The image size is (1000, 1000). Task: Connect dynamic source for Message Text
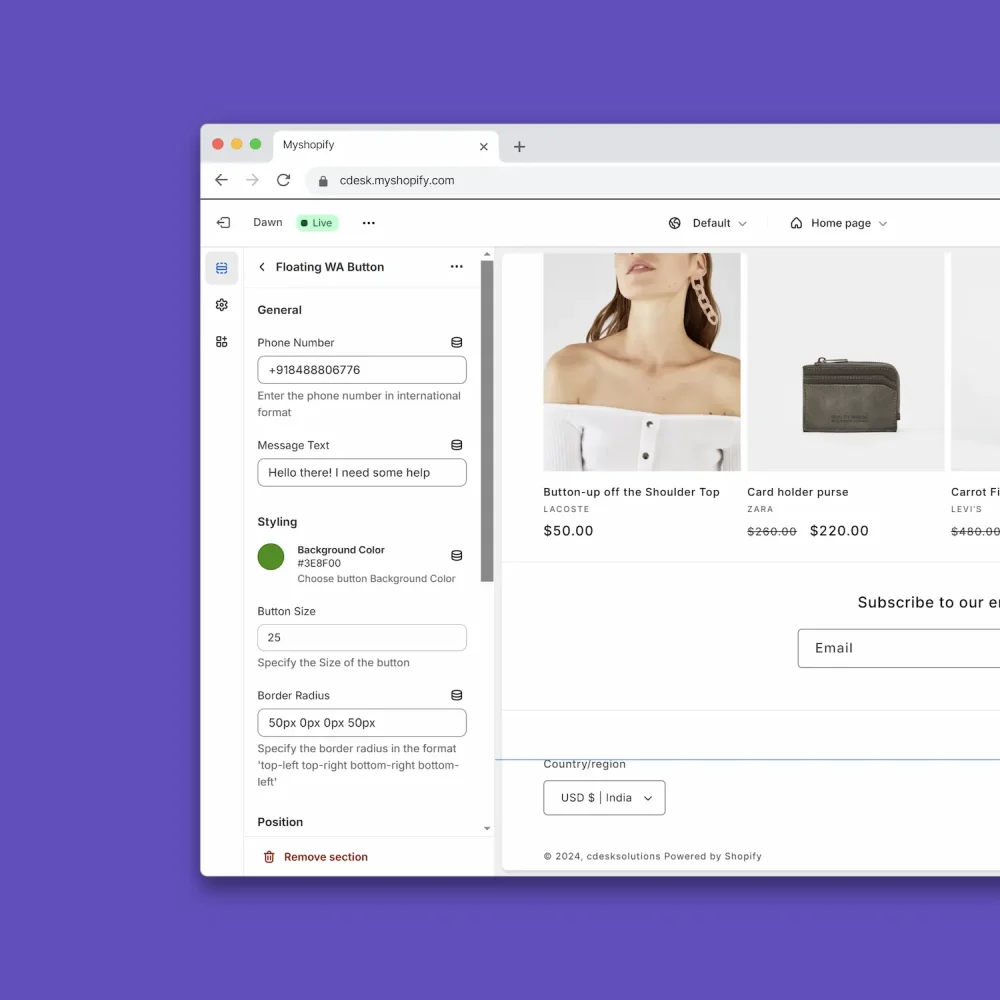point(456,444)
